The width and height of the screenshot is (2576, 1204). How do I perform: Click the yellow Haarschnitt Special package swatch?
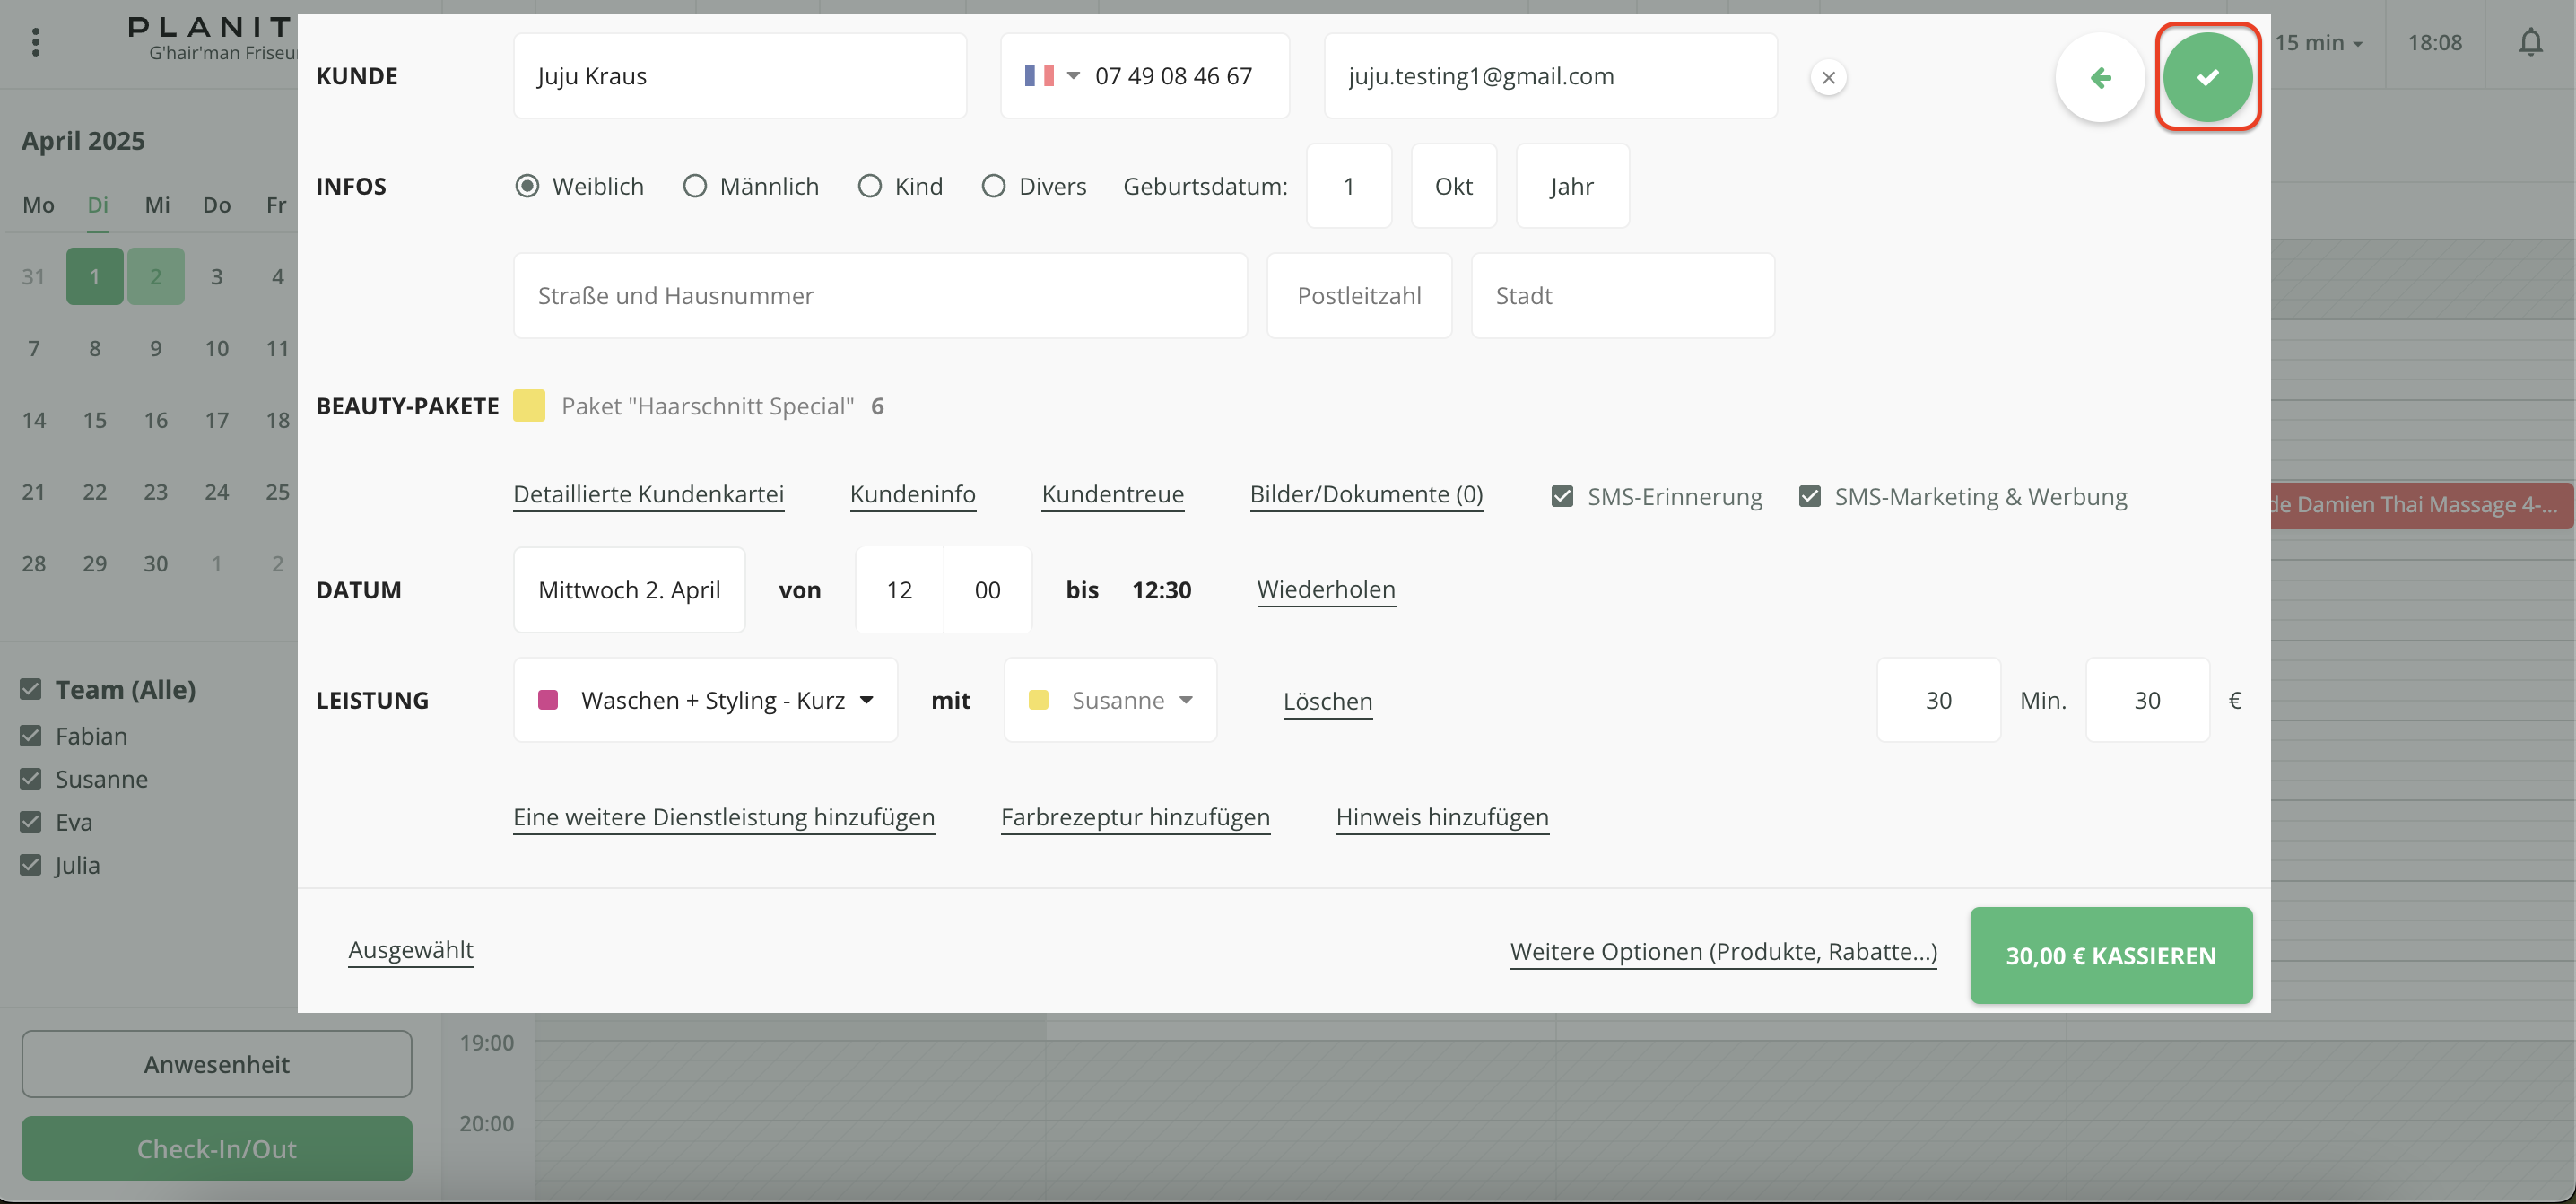coord(529,406)
